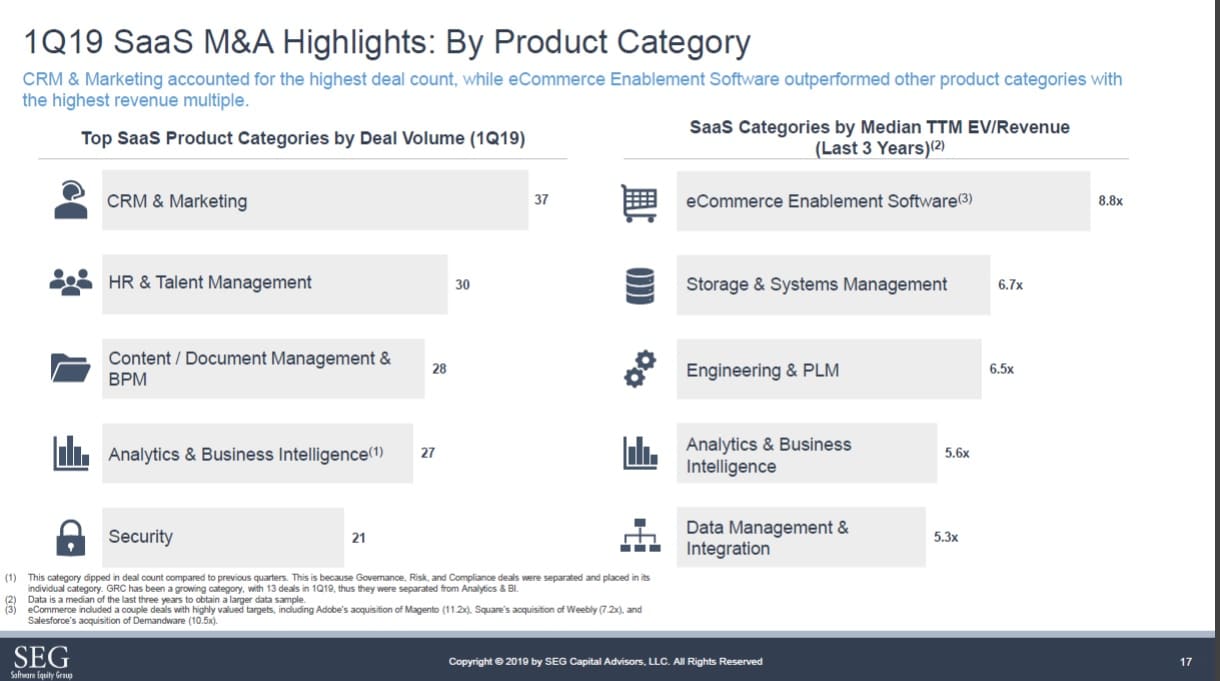The image size is (1220, 681).
Task: Click the Engineering & PLM bar
Action: 828,370
